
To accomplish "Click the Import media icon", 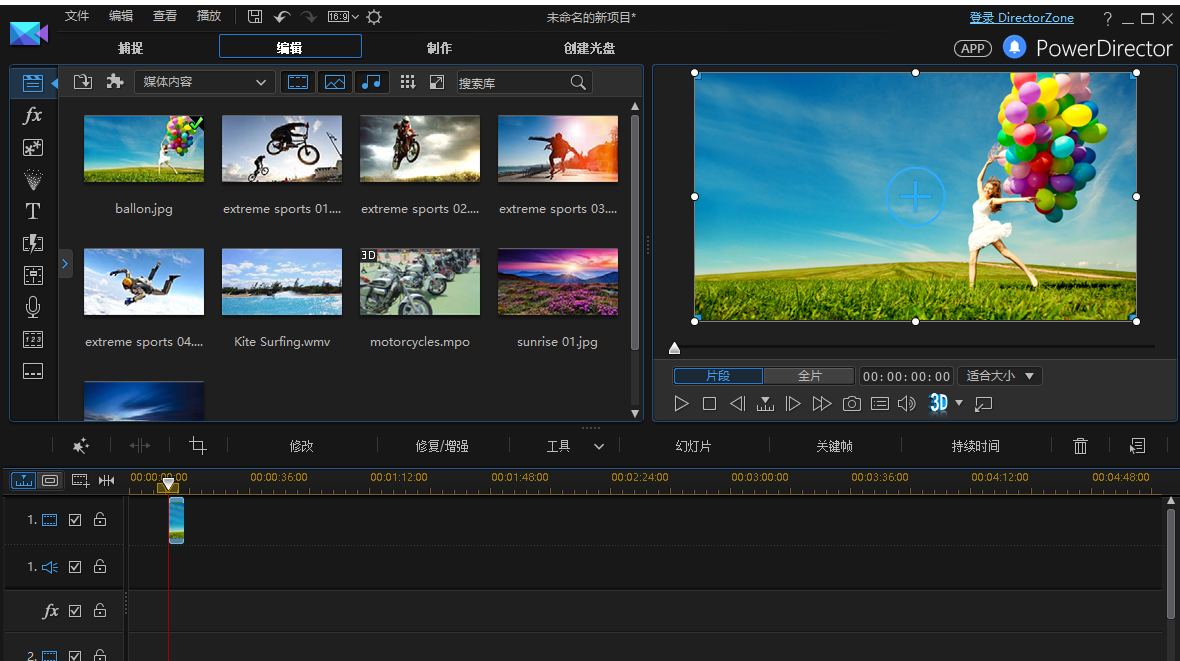I will tap(83, 82).
